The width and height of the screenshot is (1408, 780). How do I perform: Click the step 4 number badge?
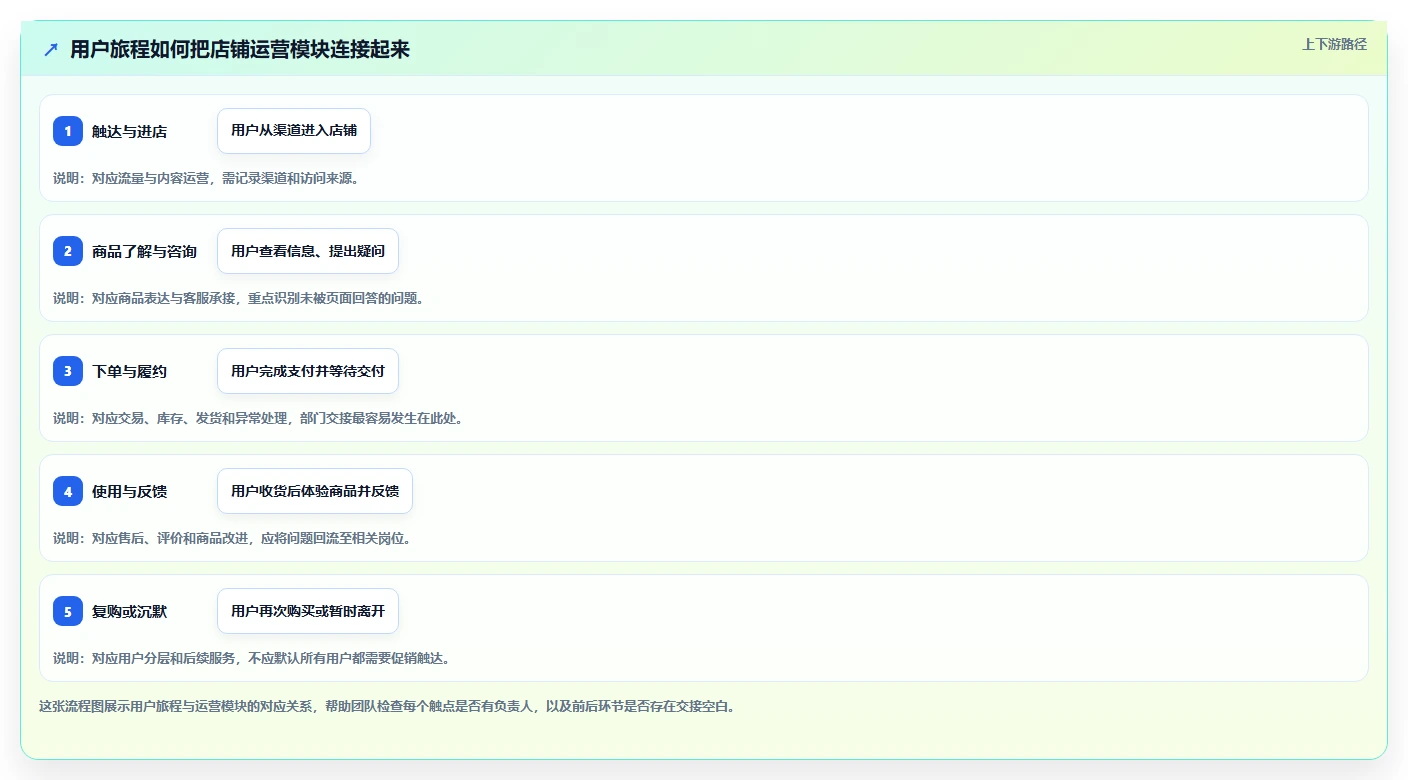[x=68, y=491]
